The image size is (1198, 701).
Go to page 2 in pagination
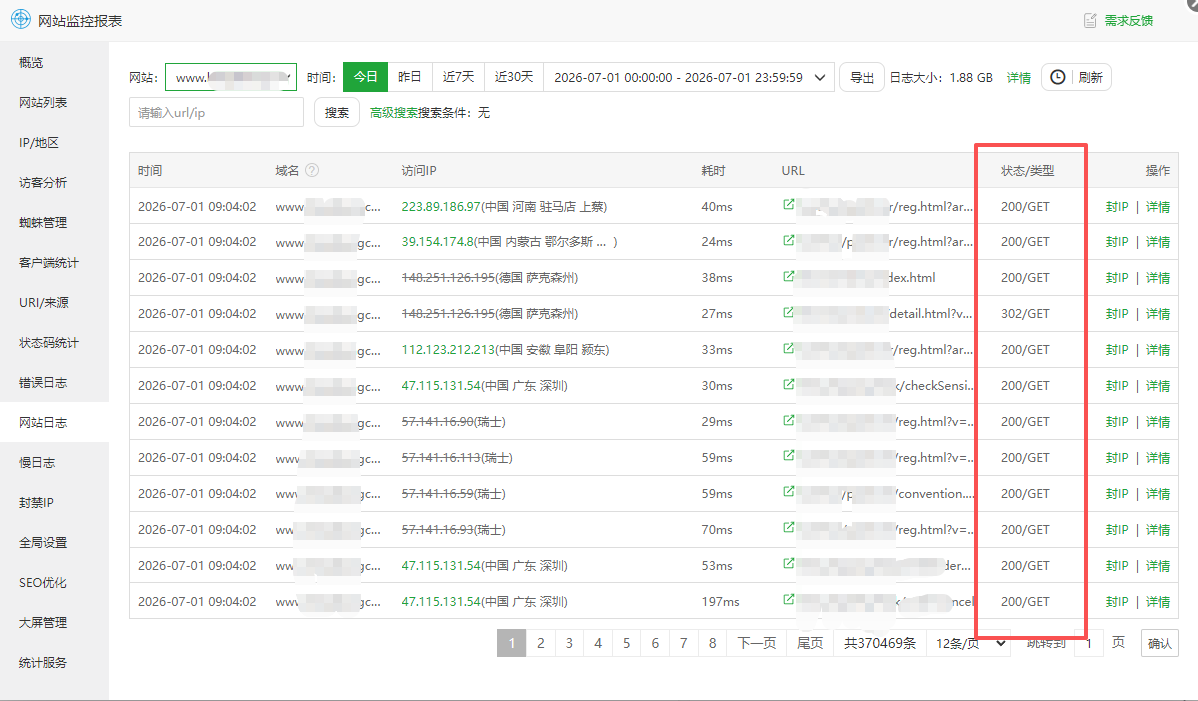pyautogui.click(x=540, y=644)
